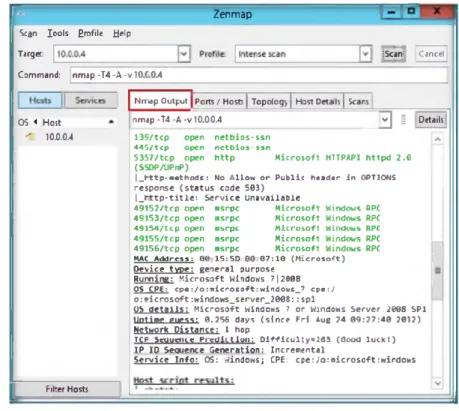
Task: Click the '139/tcp open netbios-ssn' line
Action: [x=202, y=137]
